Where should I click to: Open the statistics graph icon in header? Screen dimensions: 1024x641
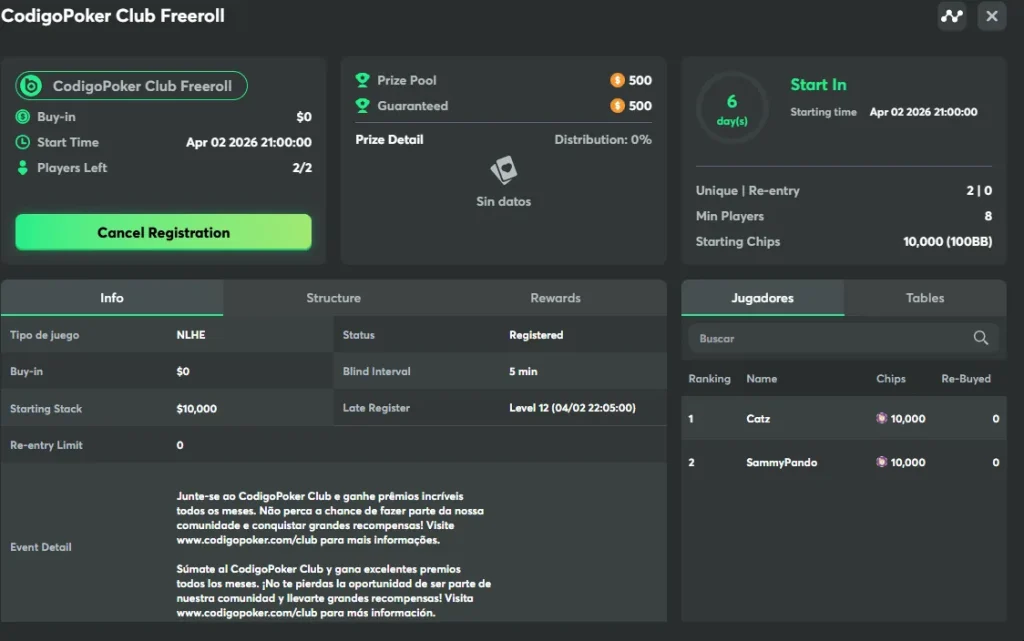tap(952, 16)
